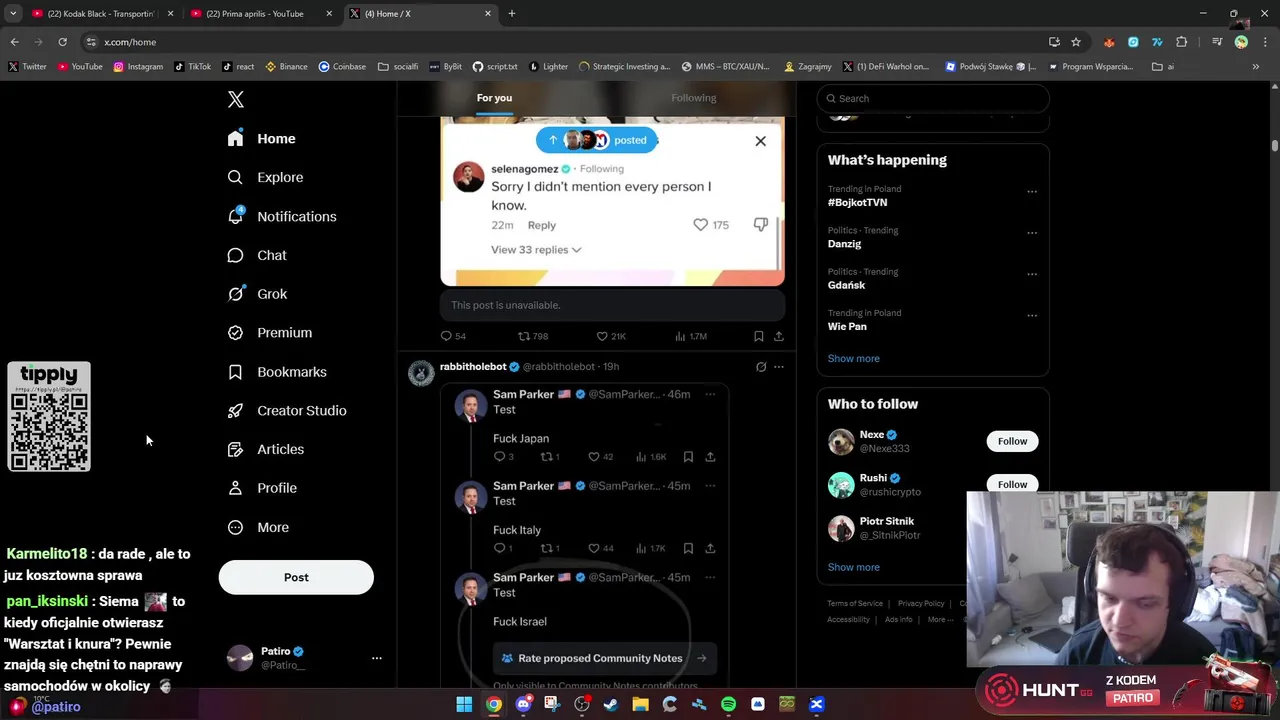Share the Japan tweet
Viewport: 1280px width, 720px height.
pos(710,457)
